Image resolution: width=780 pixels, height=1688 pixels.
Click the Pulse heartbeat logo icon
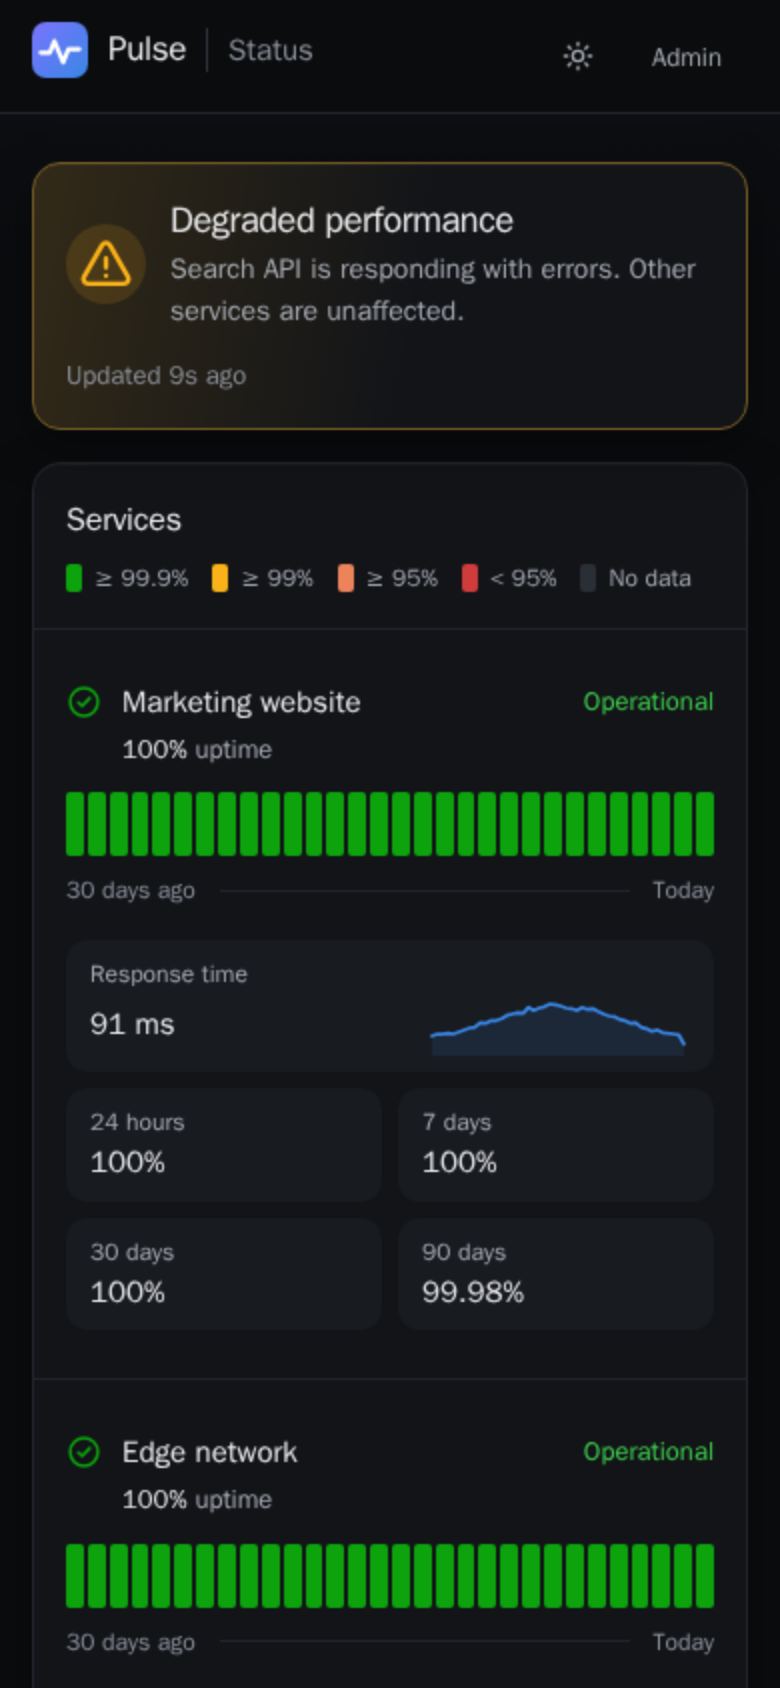pyautogui.click(x=60, y=50)
